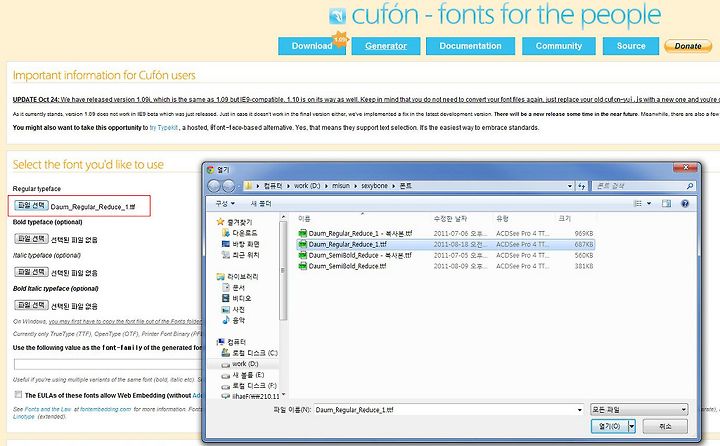Expand the 파일 이름 combo box dropdown

point(579,410)
